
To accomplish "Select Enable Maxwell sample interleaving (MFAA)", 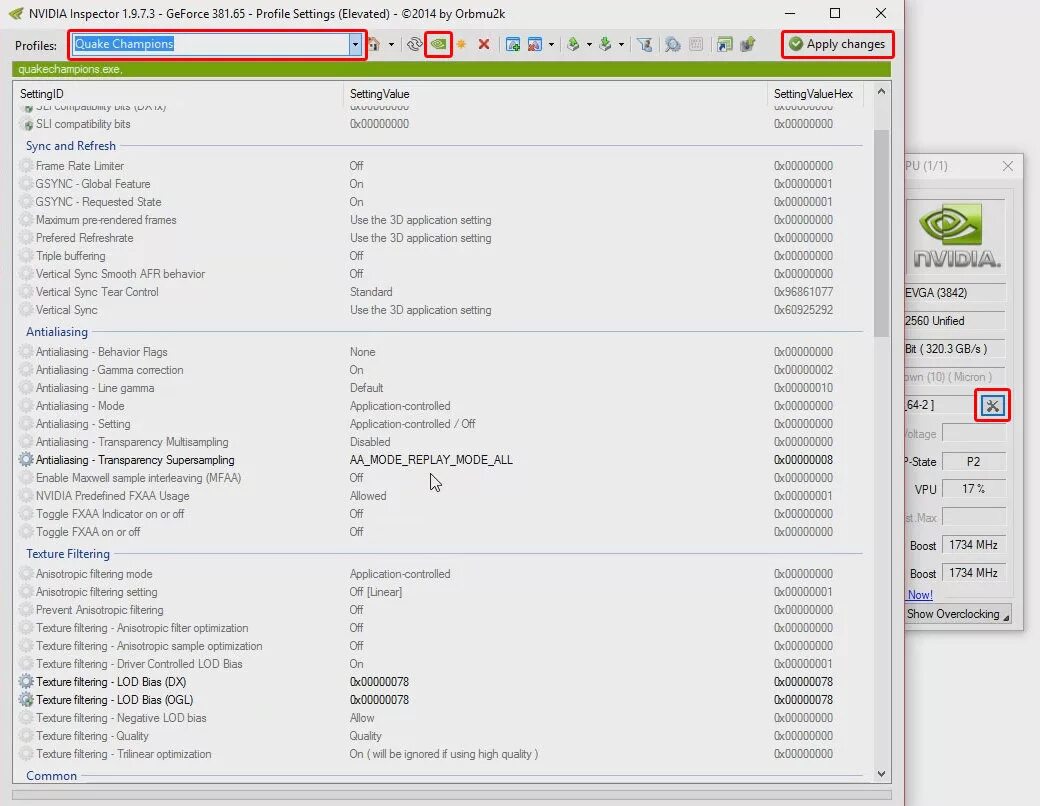I will pos(438,478).
